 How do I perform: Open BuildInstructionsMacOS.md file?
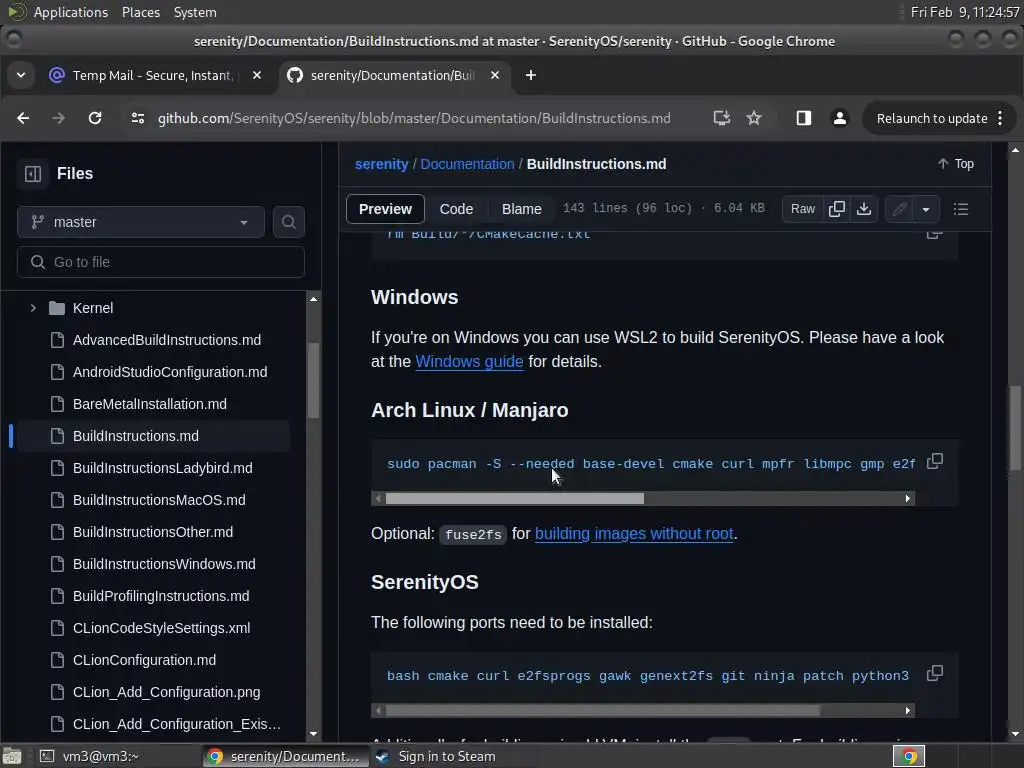[159, 500]
